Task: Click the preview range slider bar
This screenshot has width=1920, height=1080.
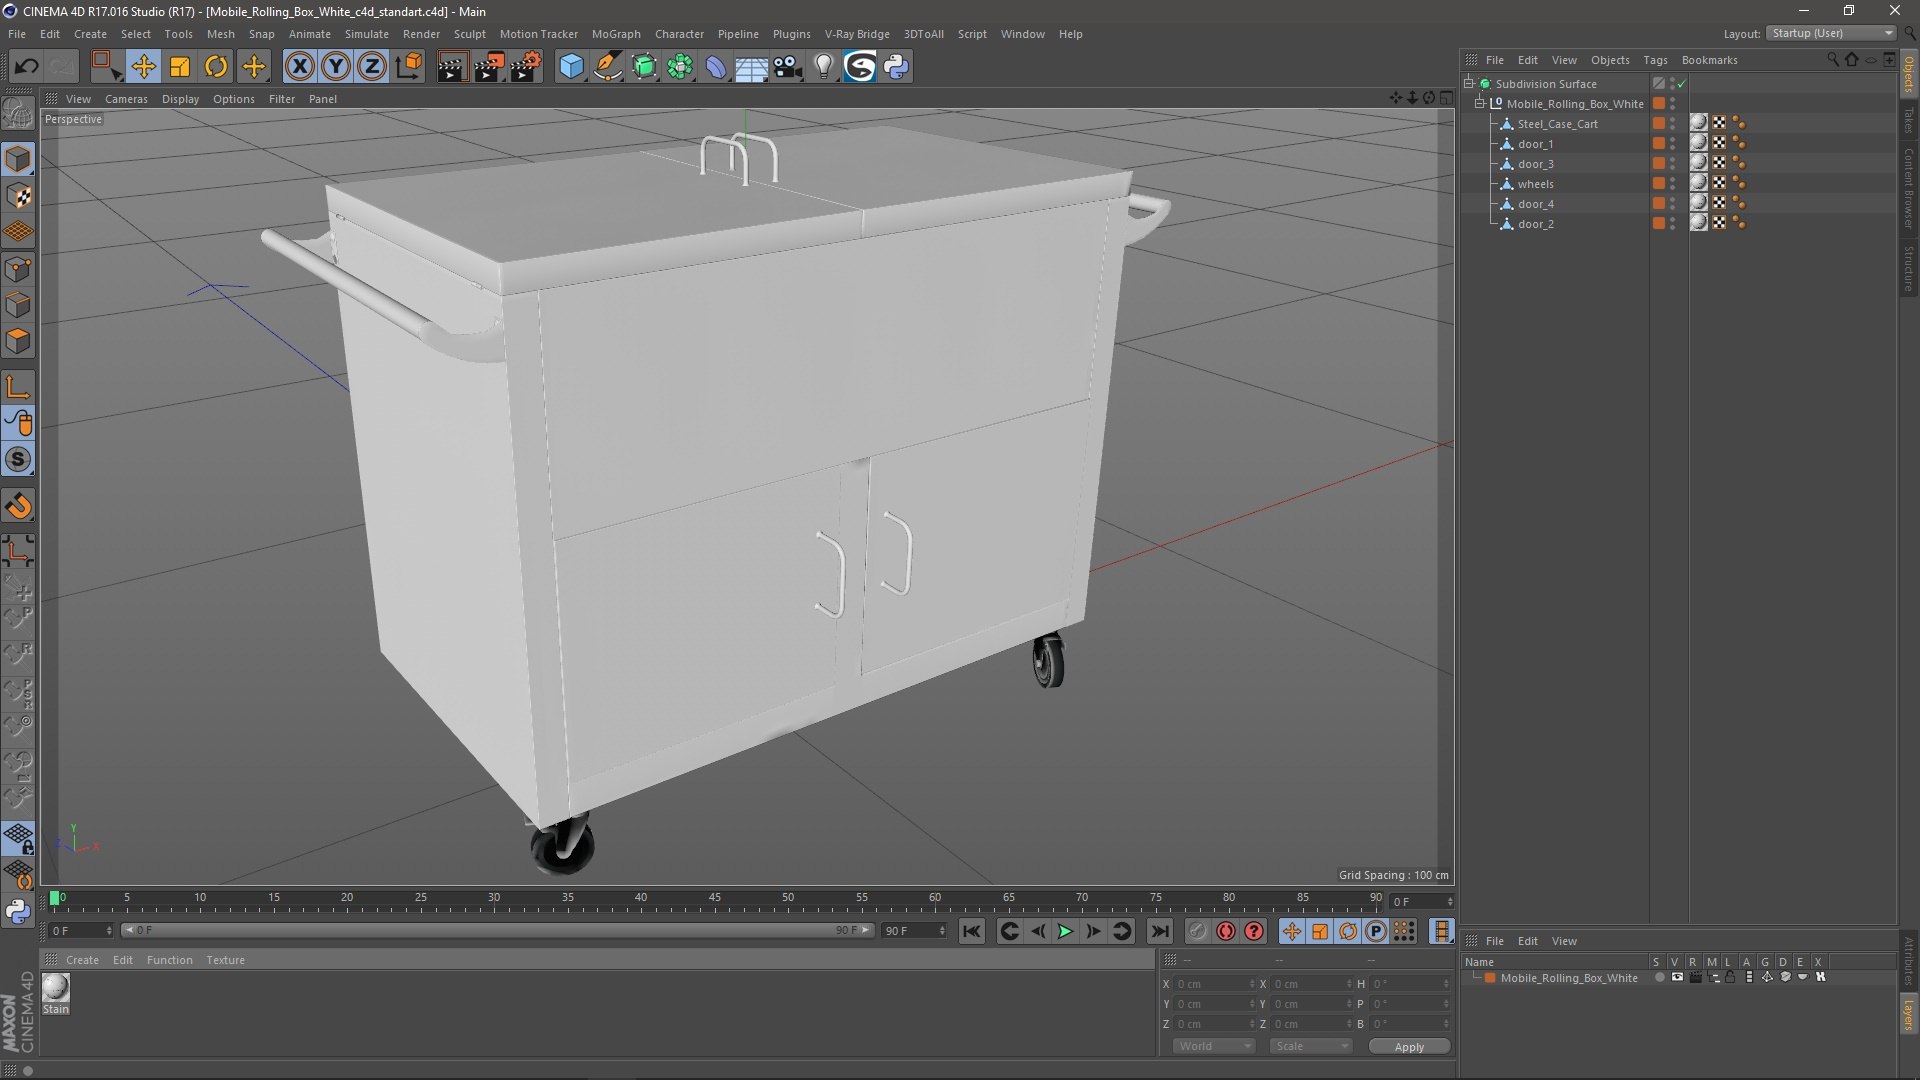Action: pyautogui.click(x=498, y=930)
